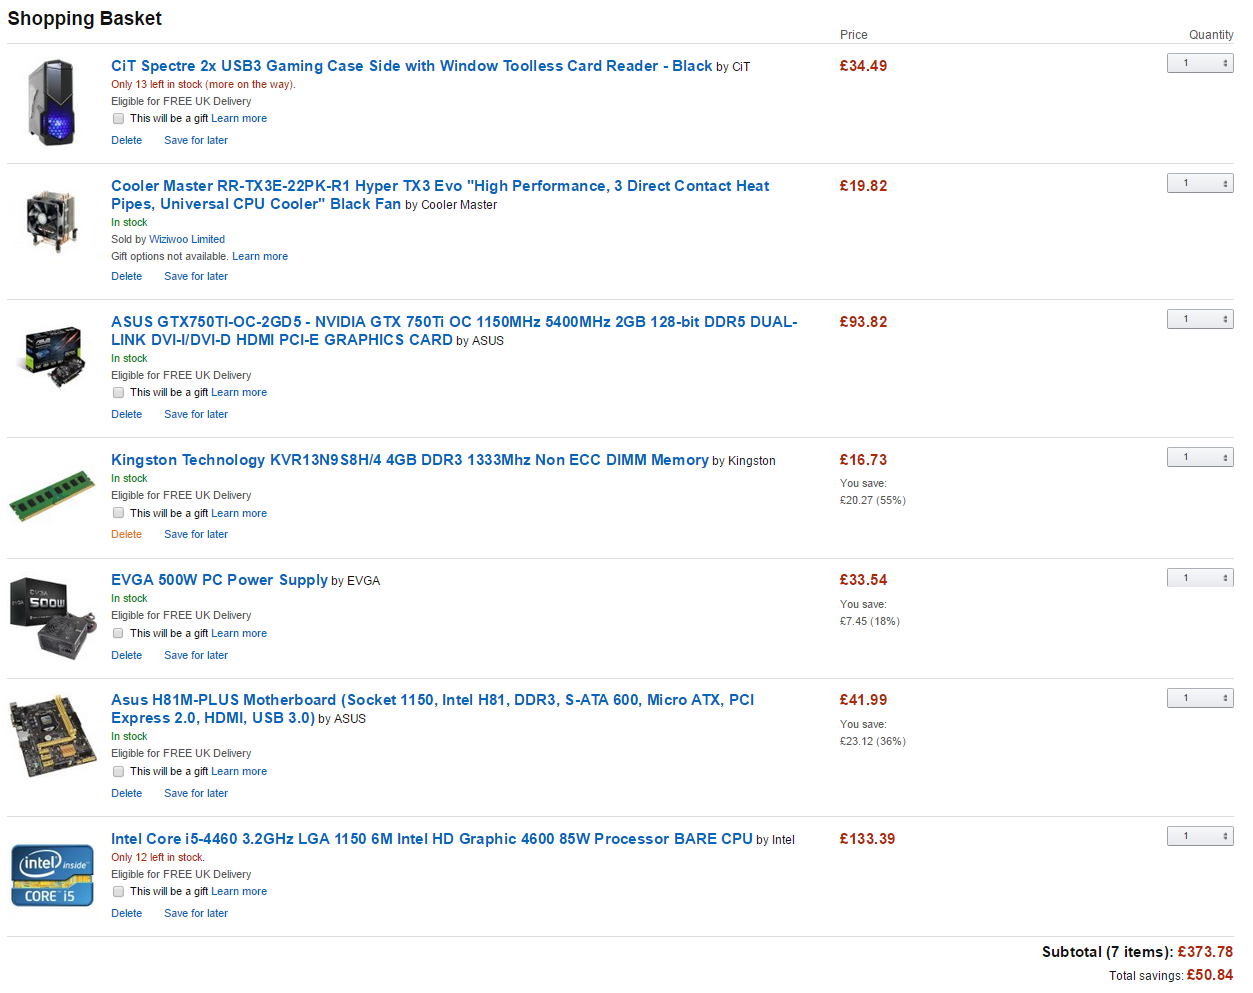Open quantity dropdown for Kingston memory

(1199, 457)
